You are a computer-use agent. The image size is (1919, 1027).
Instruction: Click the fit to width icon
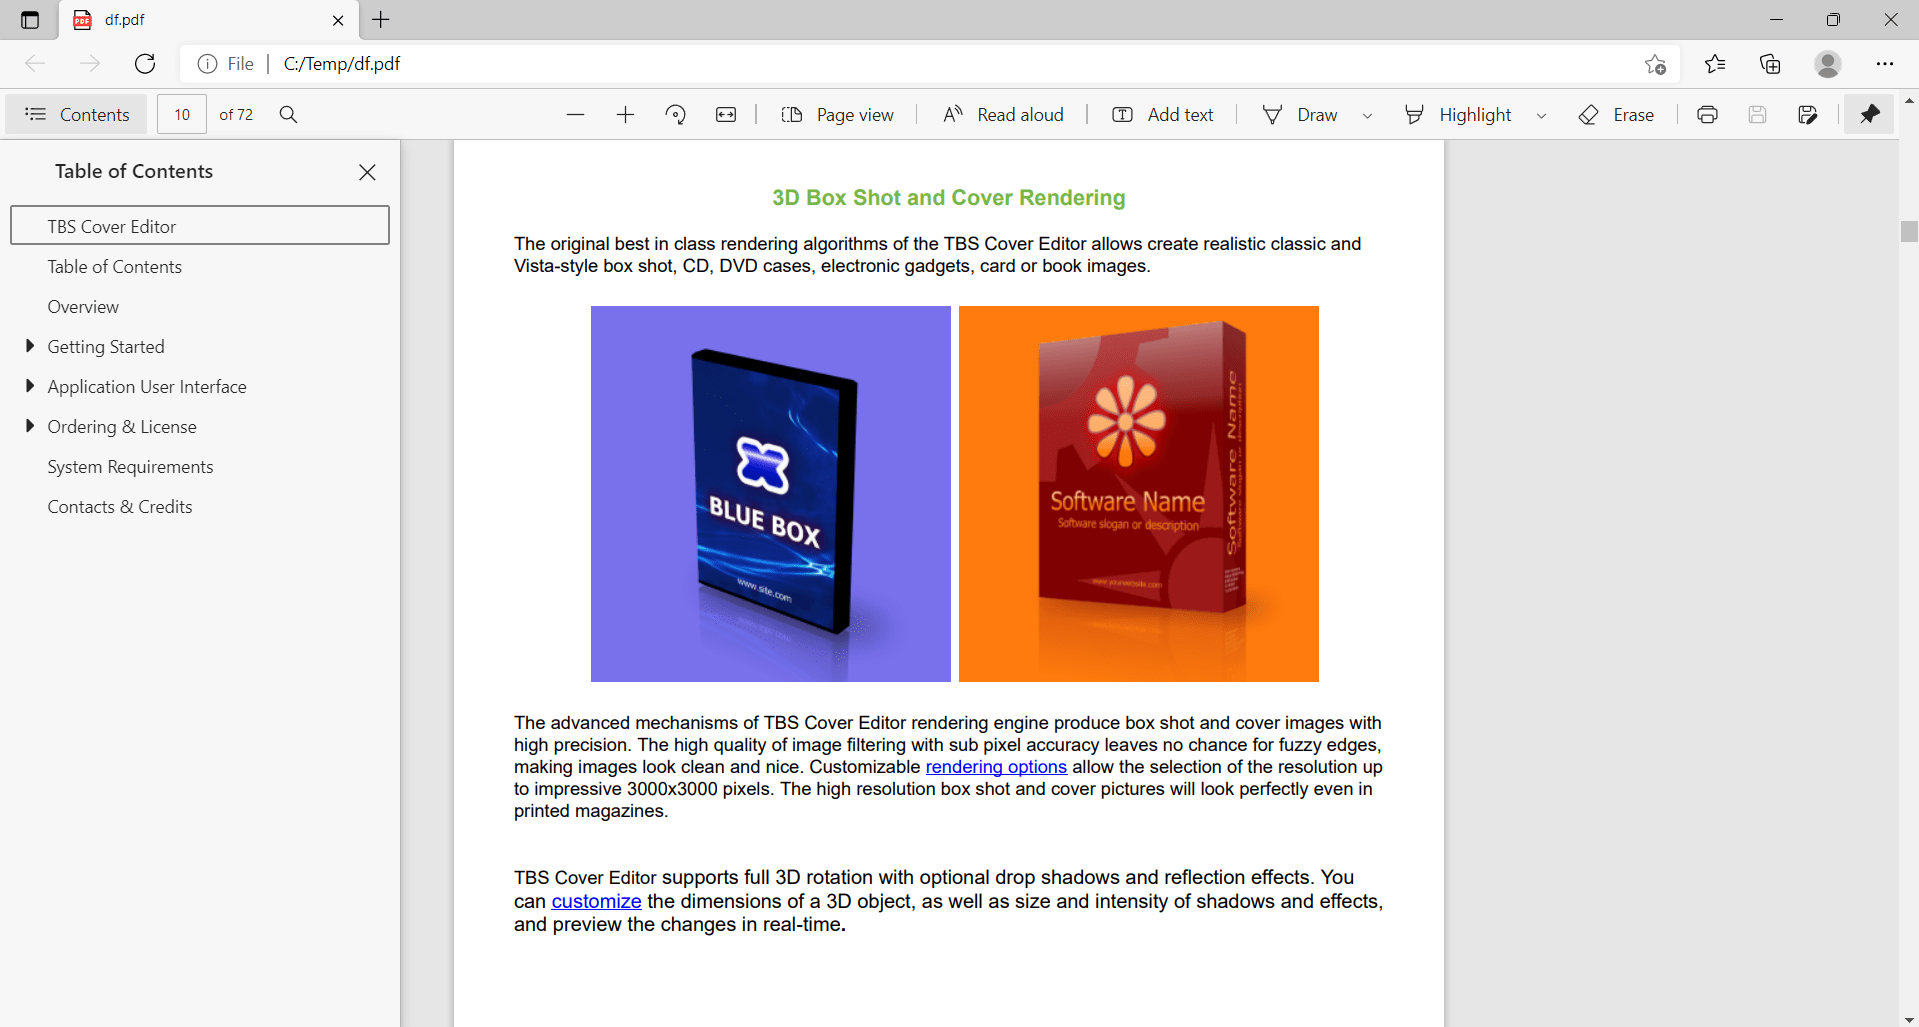pos(726,115)
